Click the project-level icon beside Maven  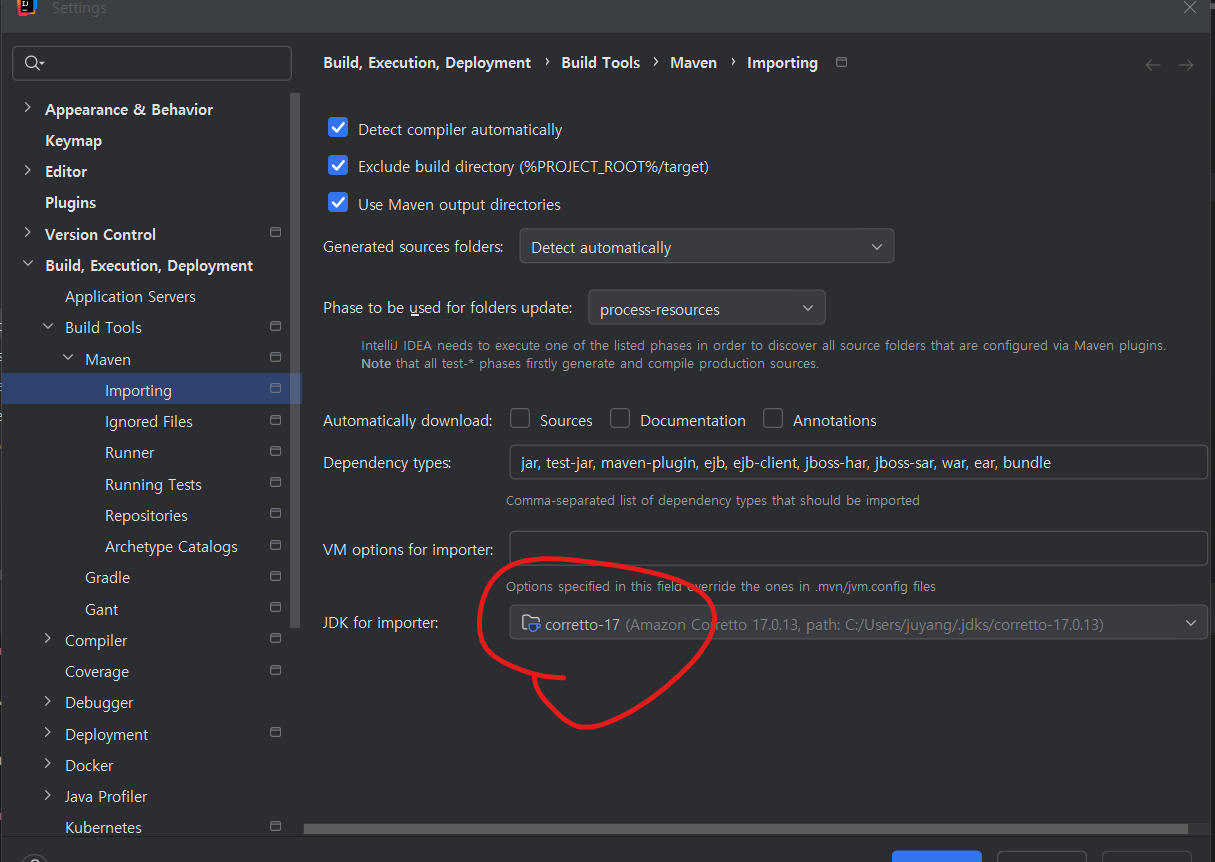275,357
